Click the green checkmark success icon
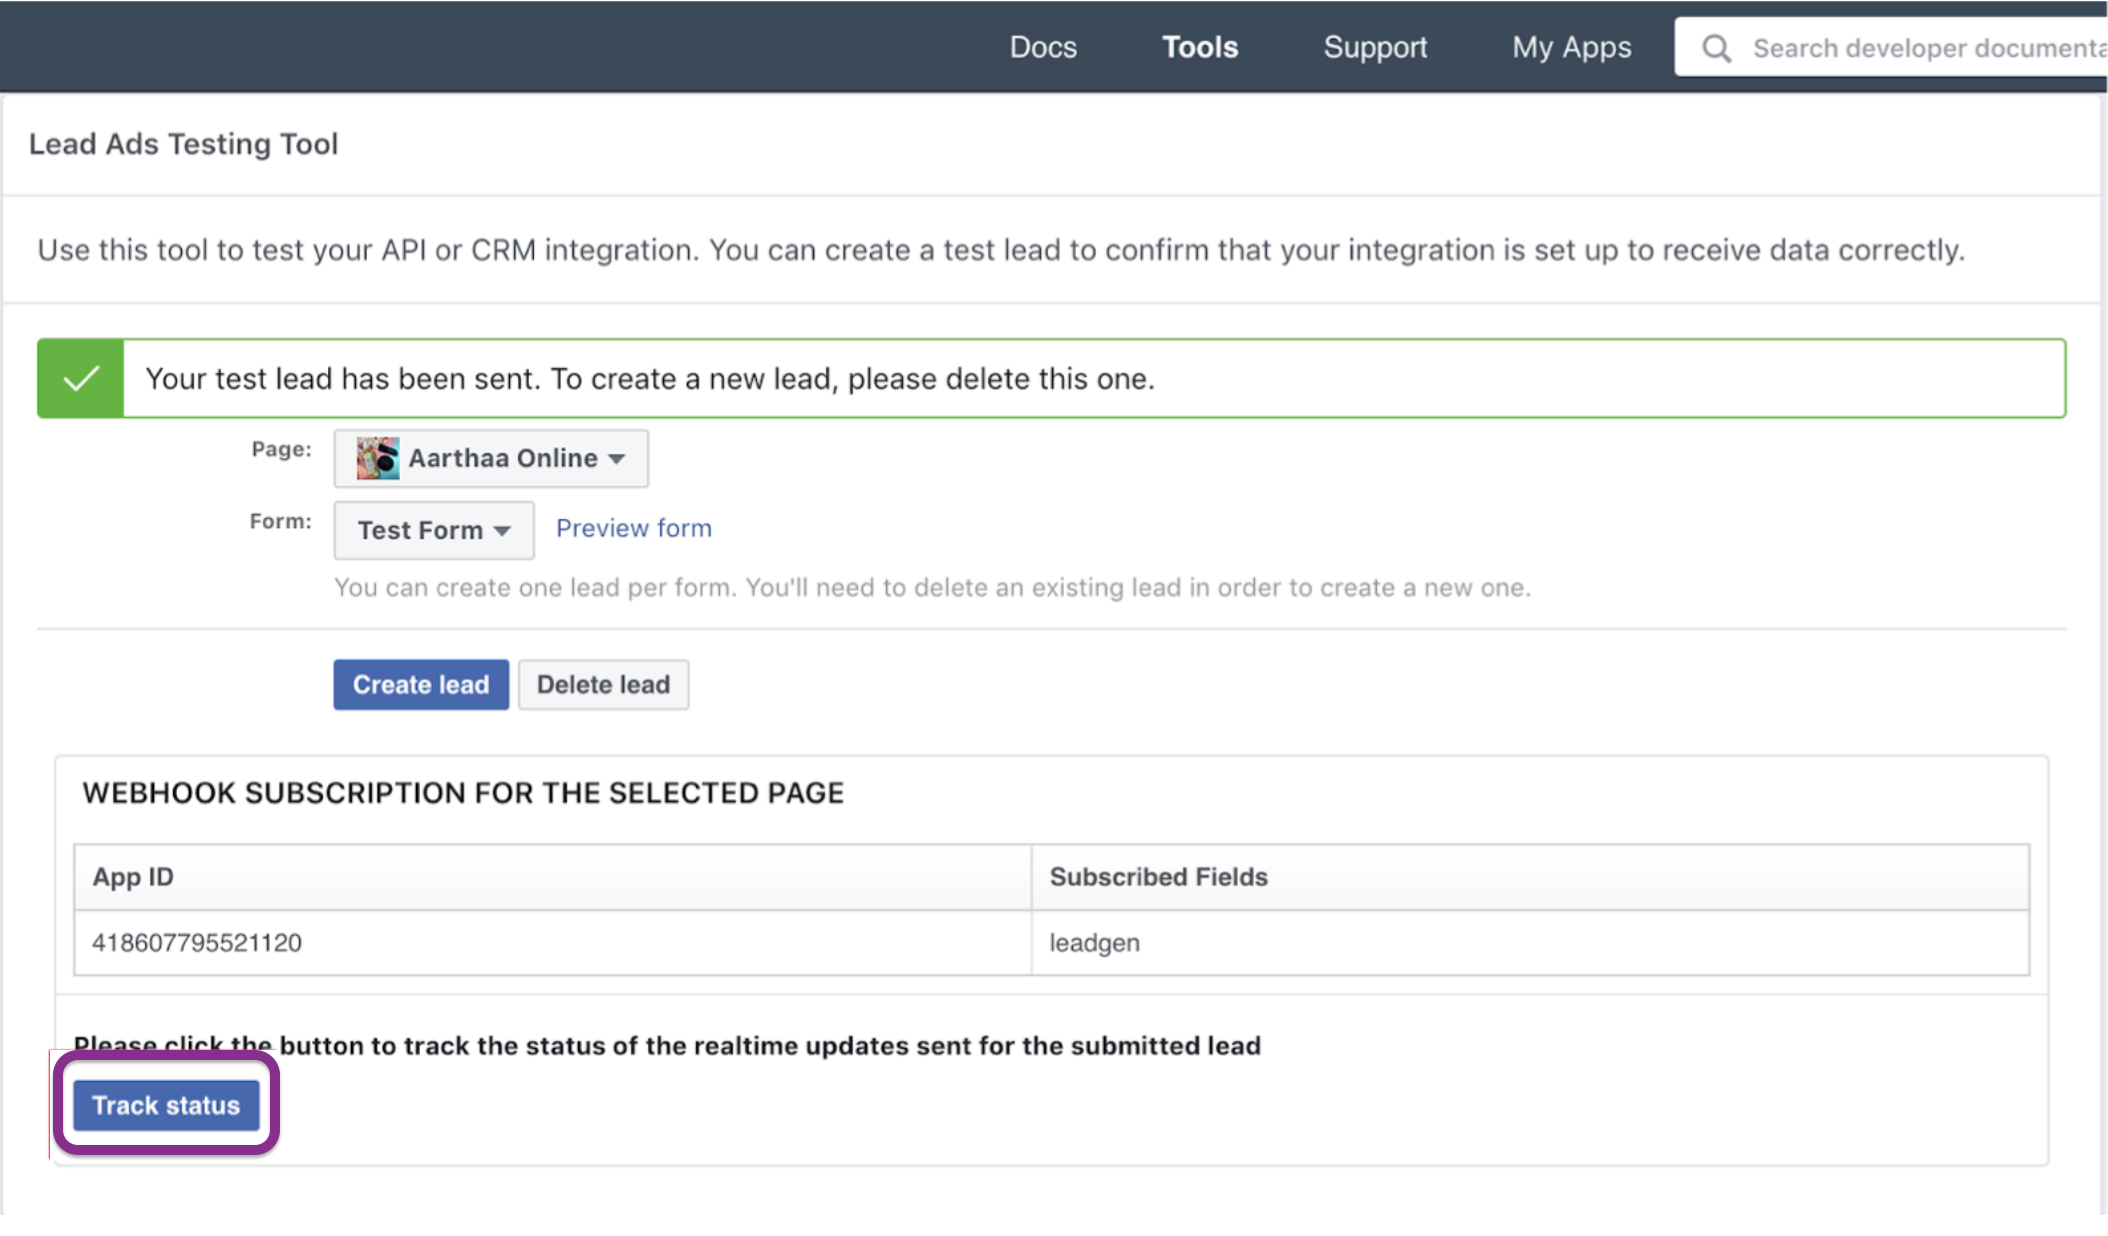Viewport: 2108px width, 1236px height. (81, 378)
